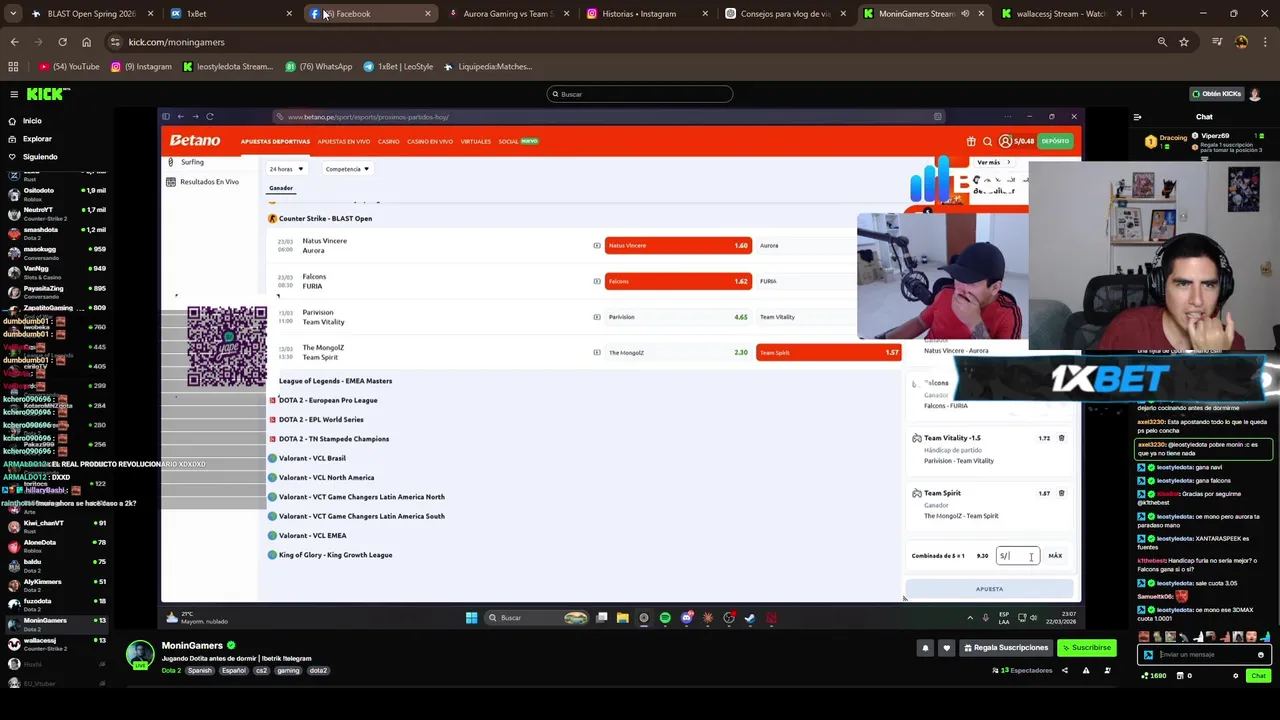The height and width of the screenshot is (720, 1280).
Task: Select FURIA odds button
Action: coord(805,282)
